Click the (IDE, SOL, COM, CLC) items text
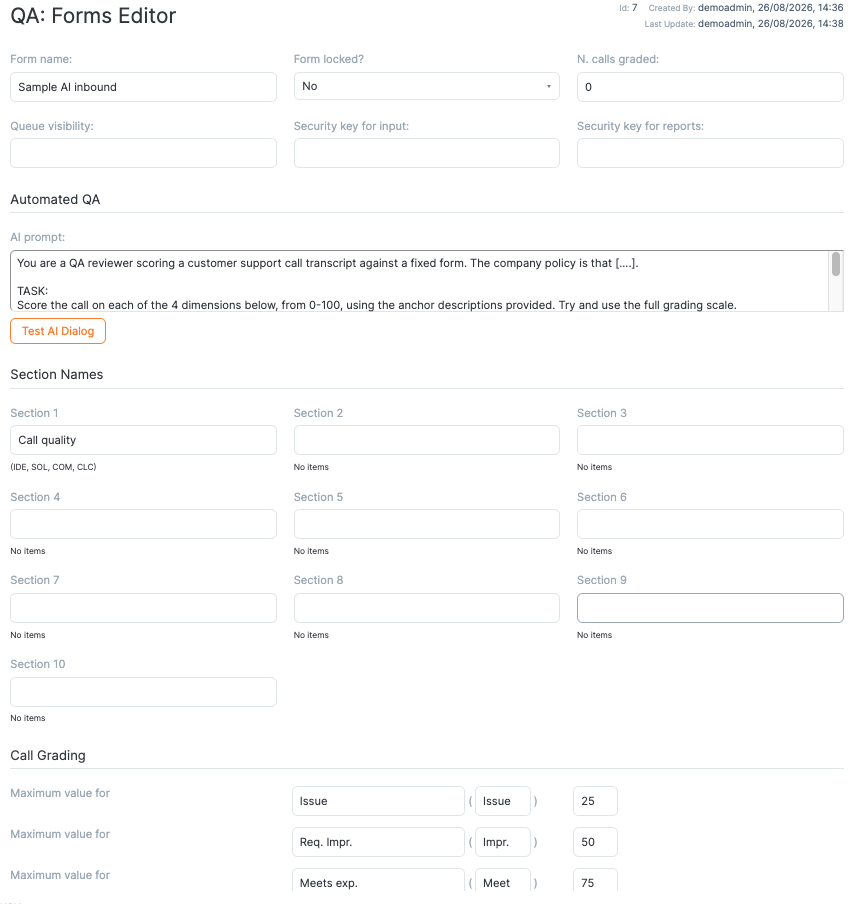 53,467
